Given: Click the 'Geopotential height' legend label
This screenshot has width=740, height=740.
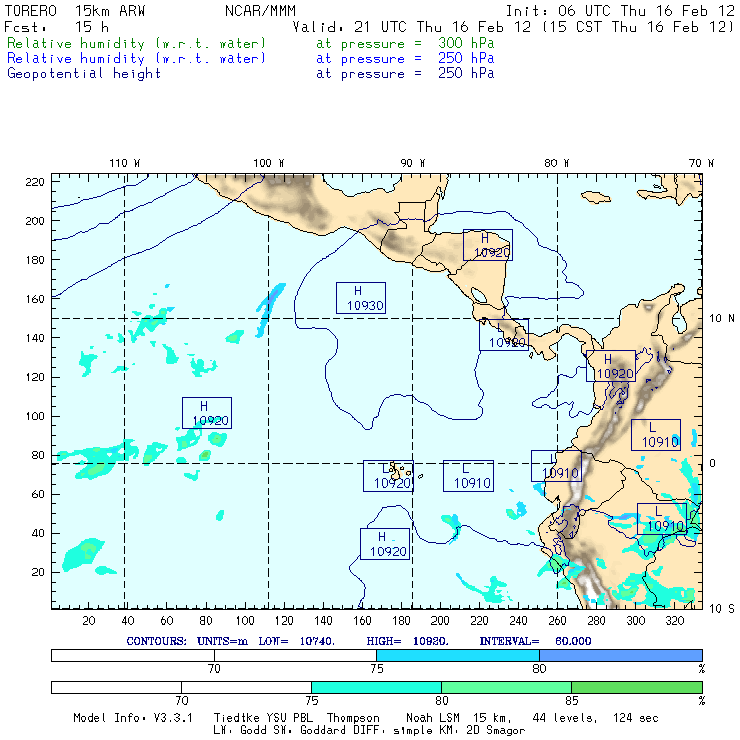Looking at the screenshot, I should pyautogui.click(x=84, y=74).
